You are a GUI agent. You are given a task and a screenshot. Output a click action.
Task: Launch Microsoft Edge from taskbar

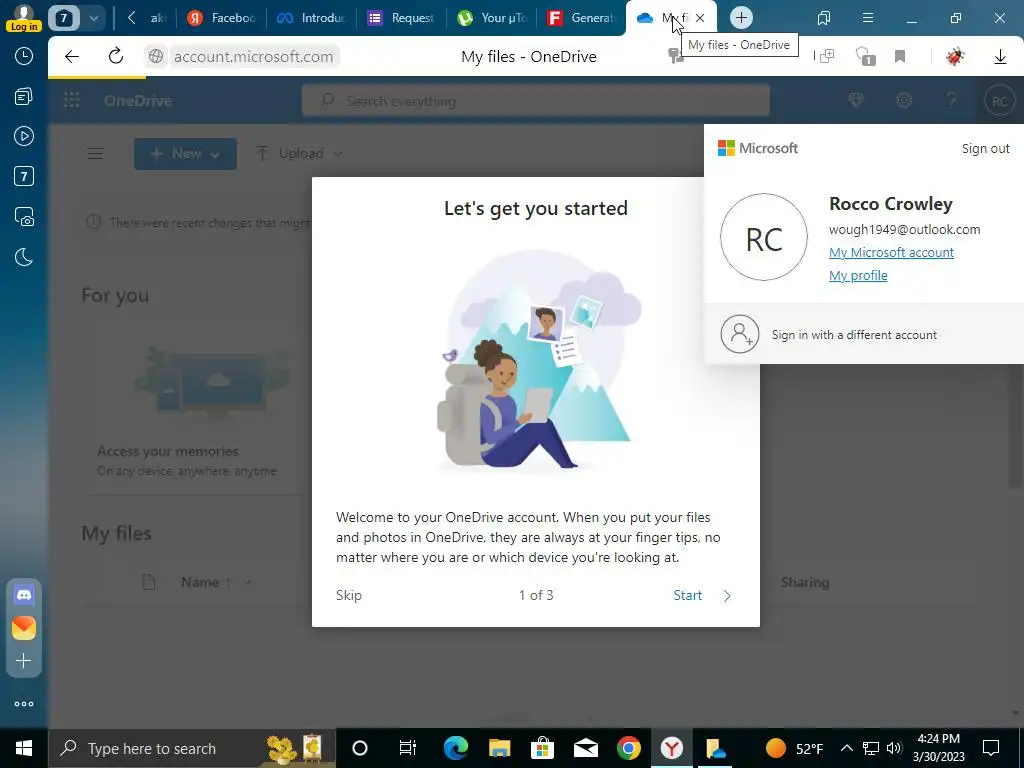point(456,748)
